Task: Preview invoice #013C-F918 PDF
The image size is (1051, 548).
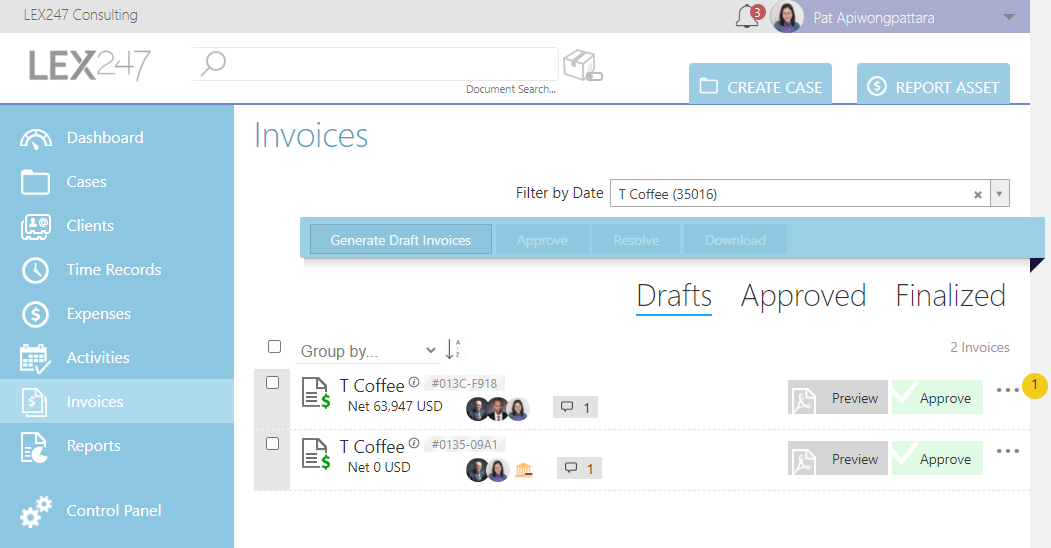Action: 838,397
